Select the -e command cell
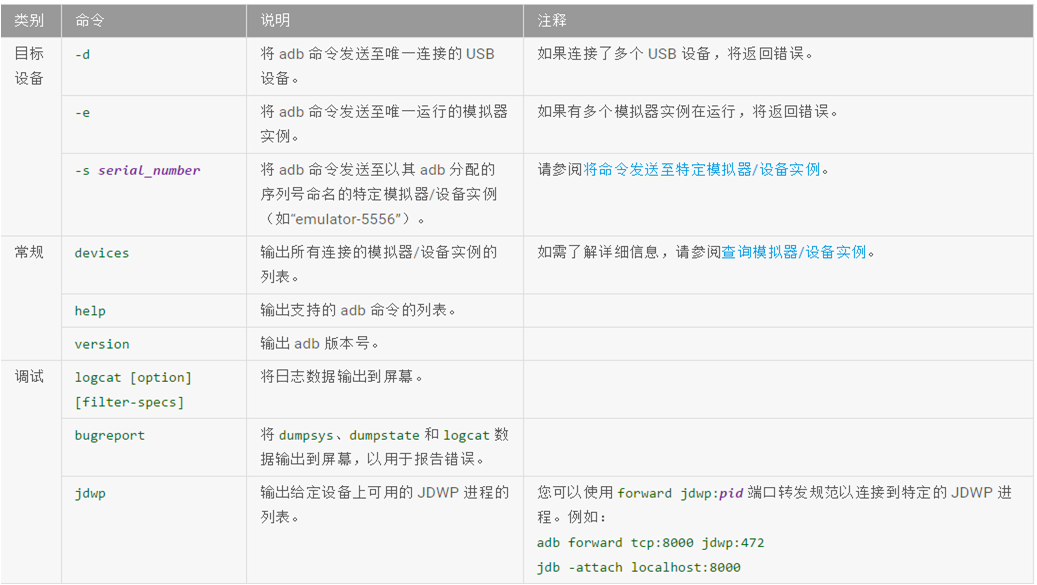The height and width of the screenshot is (585, 1037). [82, 111]
